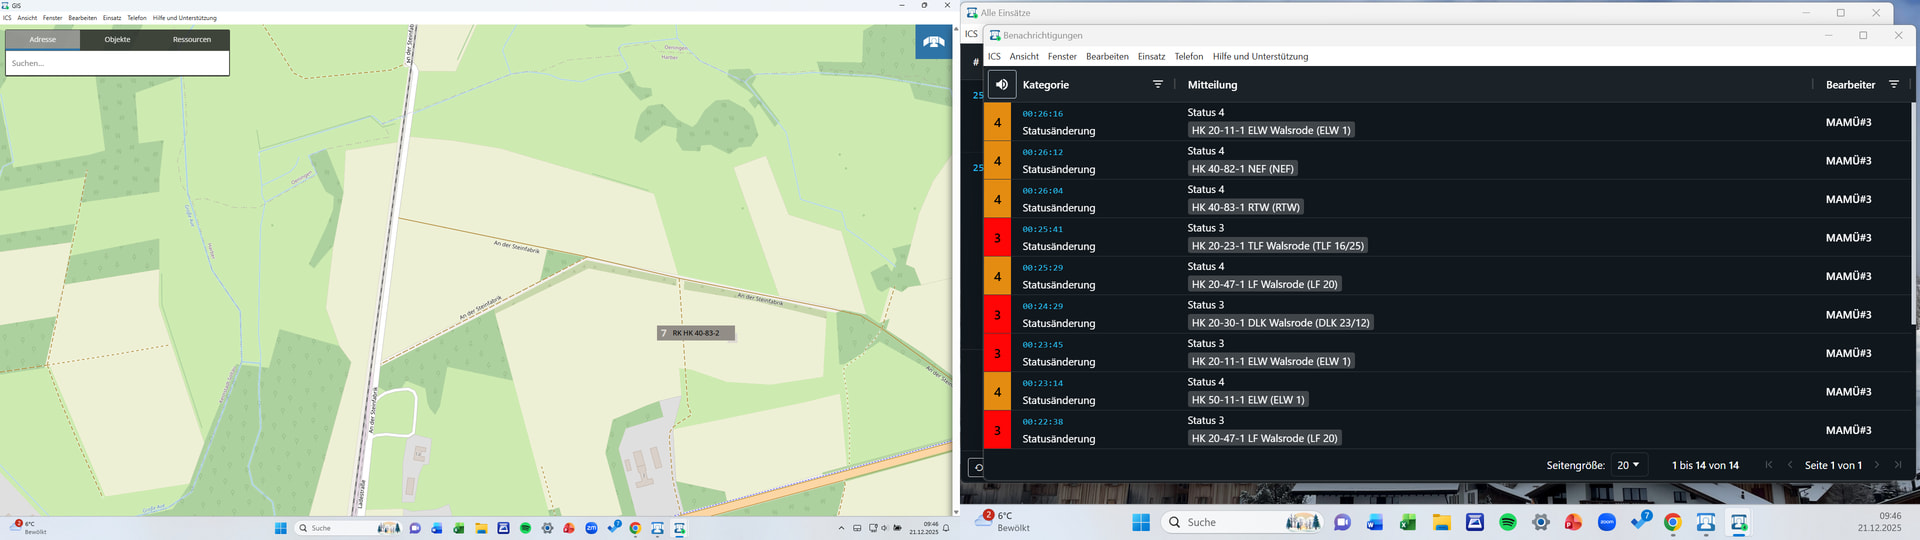Viewport: 1920px width, 540px height.
Task: Switch to the Ressourcen search tab
Action: [191, 40]
